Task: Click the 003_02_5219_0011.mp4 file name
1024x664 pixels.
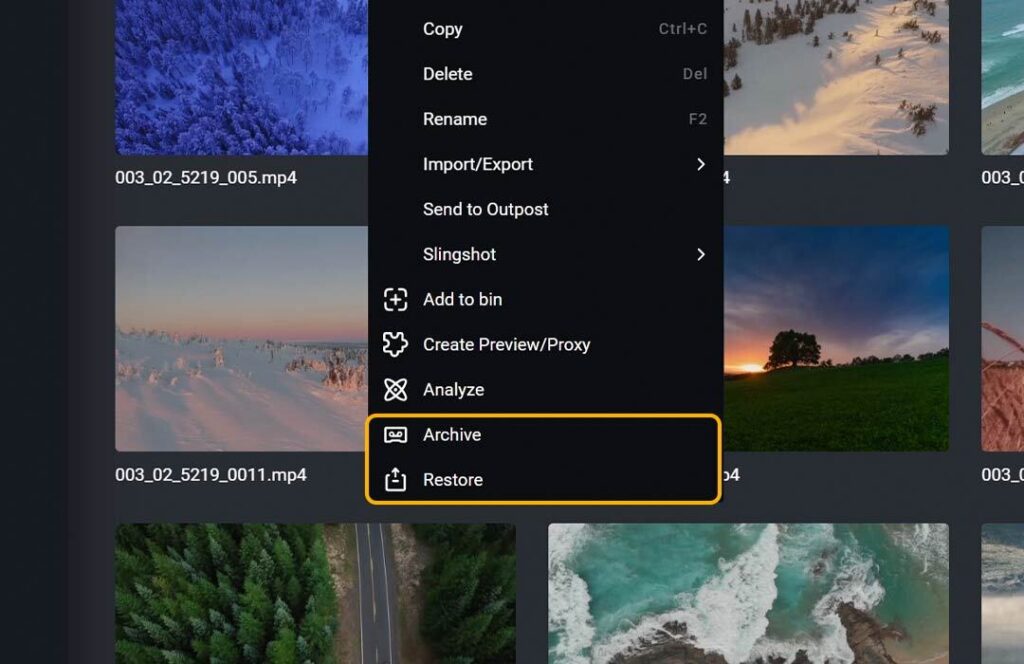Action: pyautogui.click(x=210, y=474)
